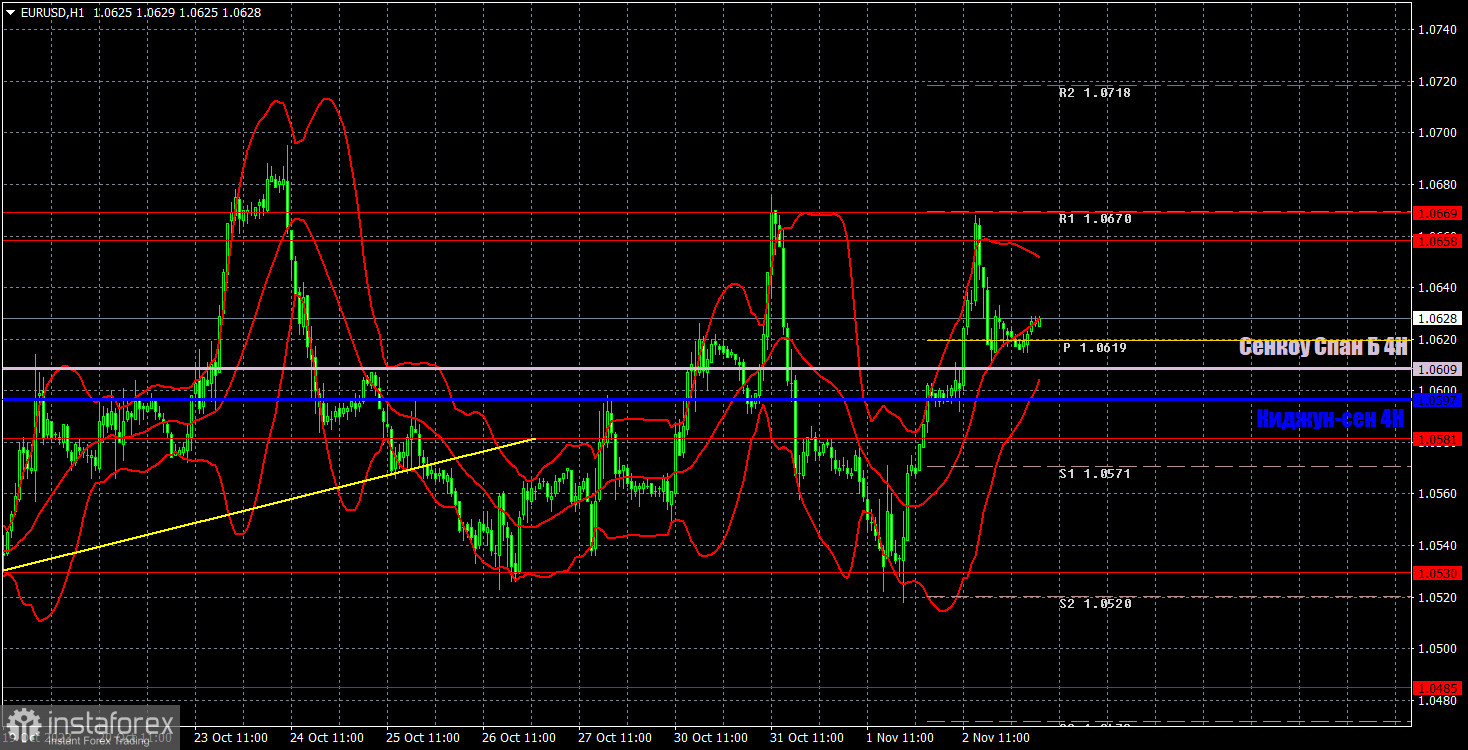The width and height of the screenshot is (1468, 750).
Task: Click the 1.0680 price axis label
Action: coord(1438,184)
